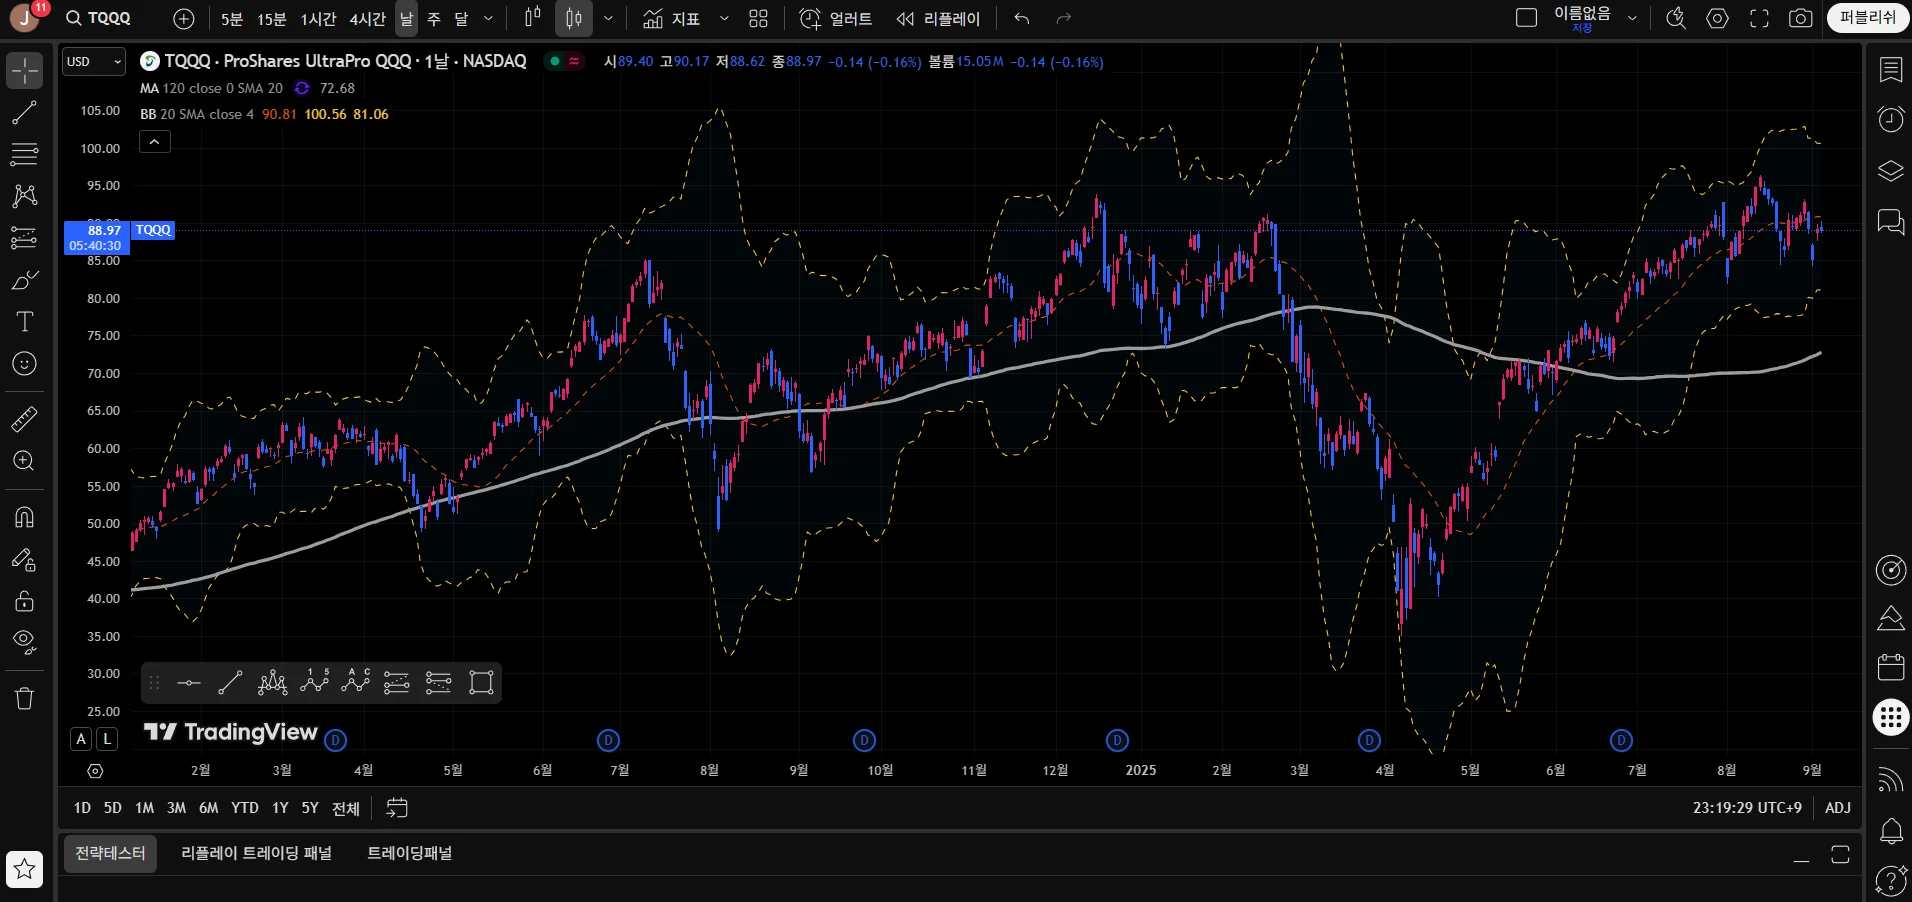Add a symbol with the plus circle
The width and height of the screenshot is (1912, 902).
184,19
